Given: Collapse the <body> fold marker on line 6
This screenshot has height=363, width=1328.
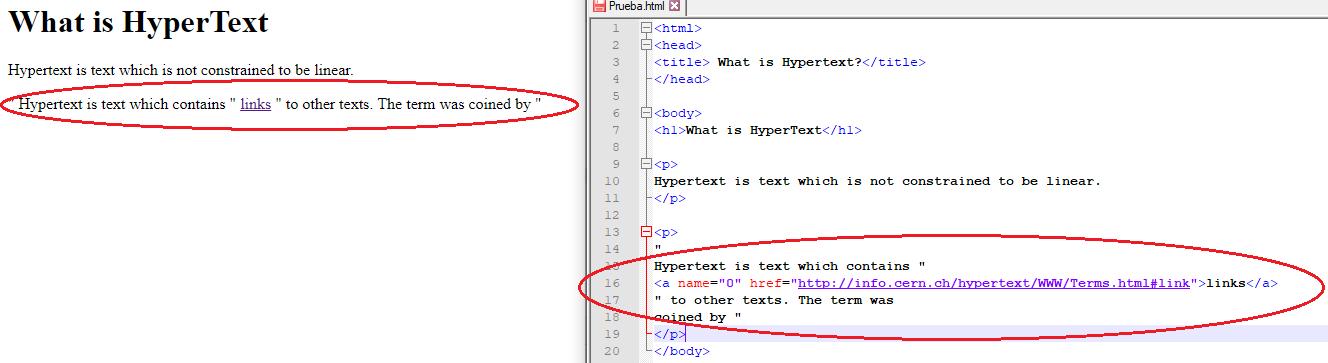Looking at the screenshot, I should tap(646, 113).
